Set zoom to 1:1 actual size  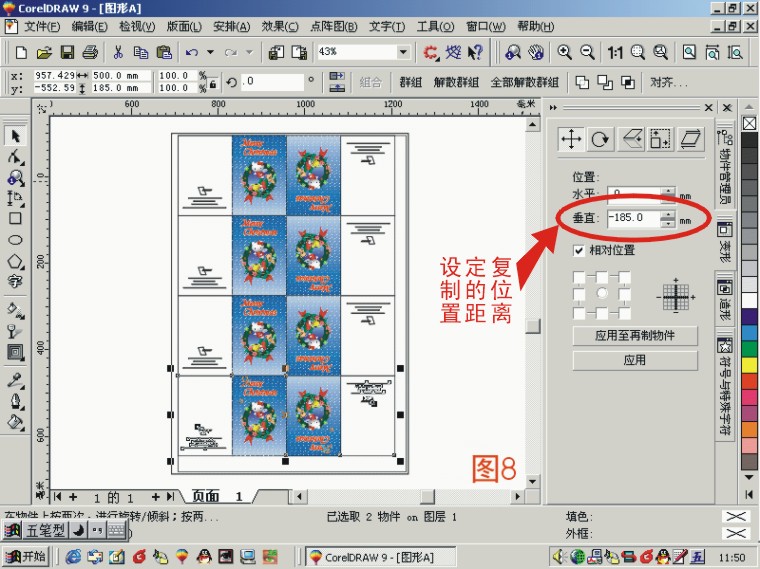coord(615,52)
